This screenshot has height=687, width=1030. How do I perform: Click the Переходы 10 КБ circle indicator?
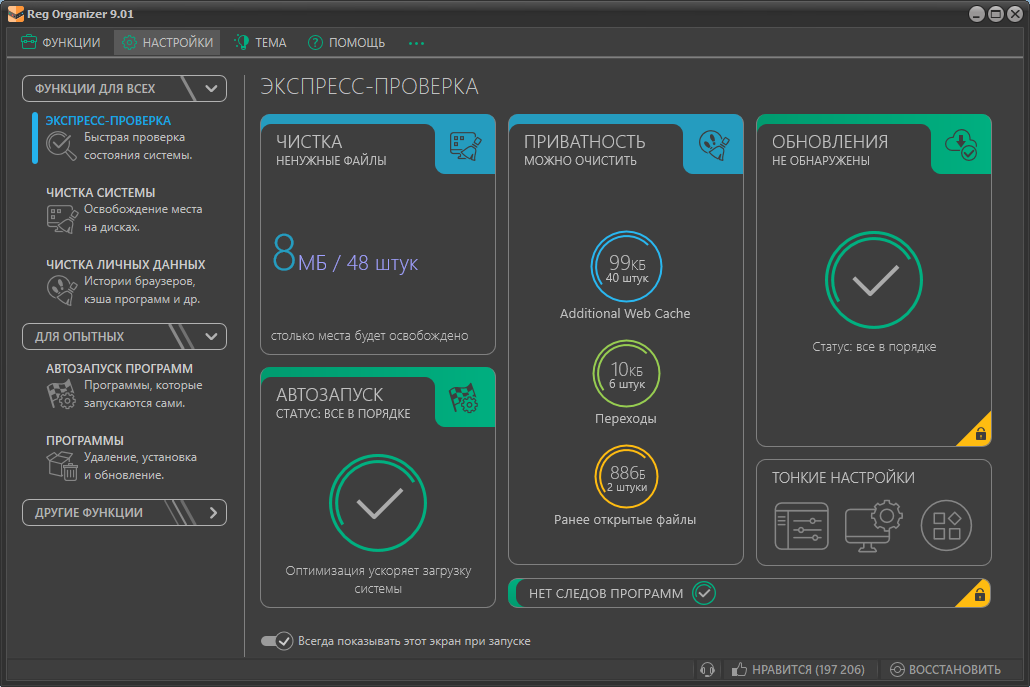(x=626, y=374)
